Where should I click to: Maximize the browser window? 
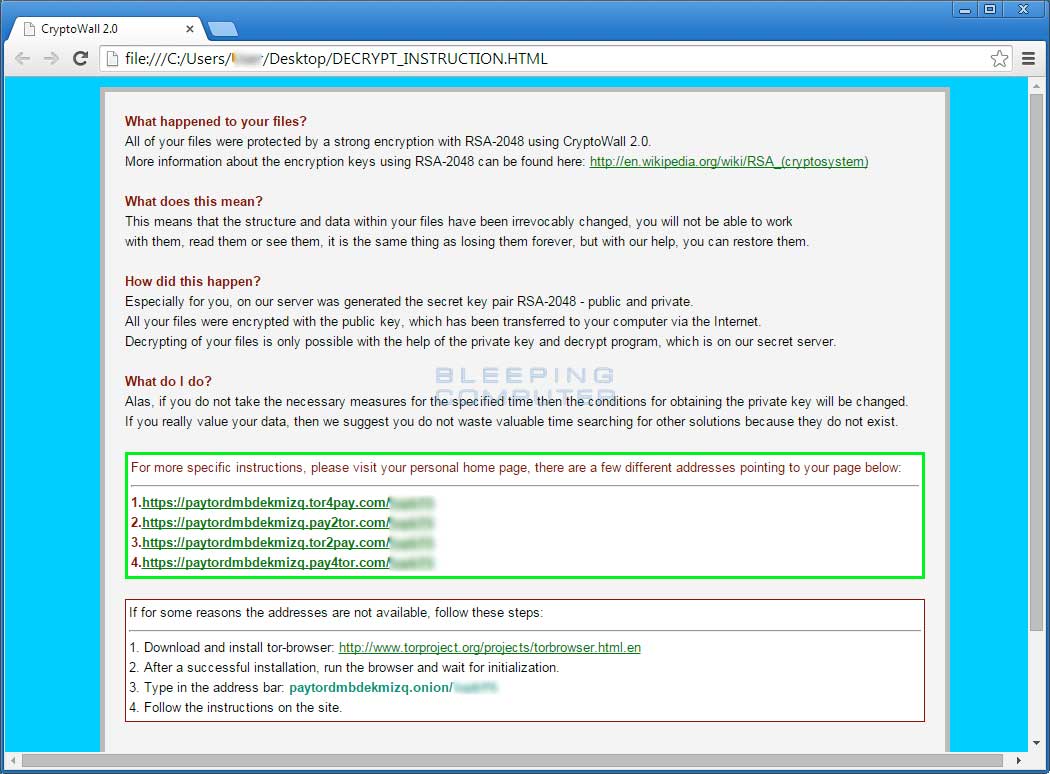pyautogui.click(x=990, y=9)
